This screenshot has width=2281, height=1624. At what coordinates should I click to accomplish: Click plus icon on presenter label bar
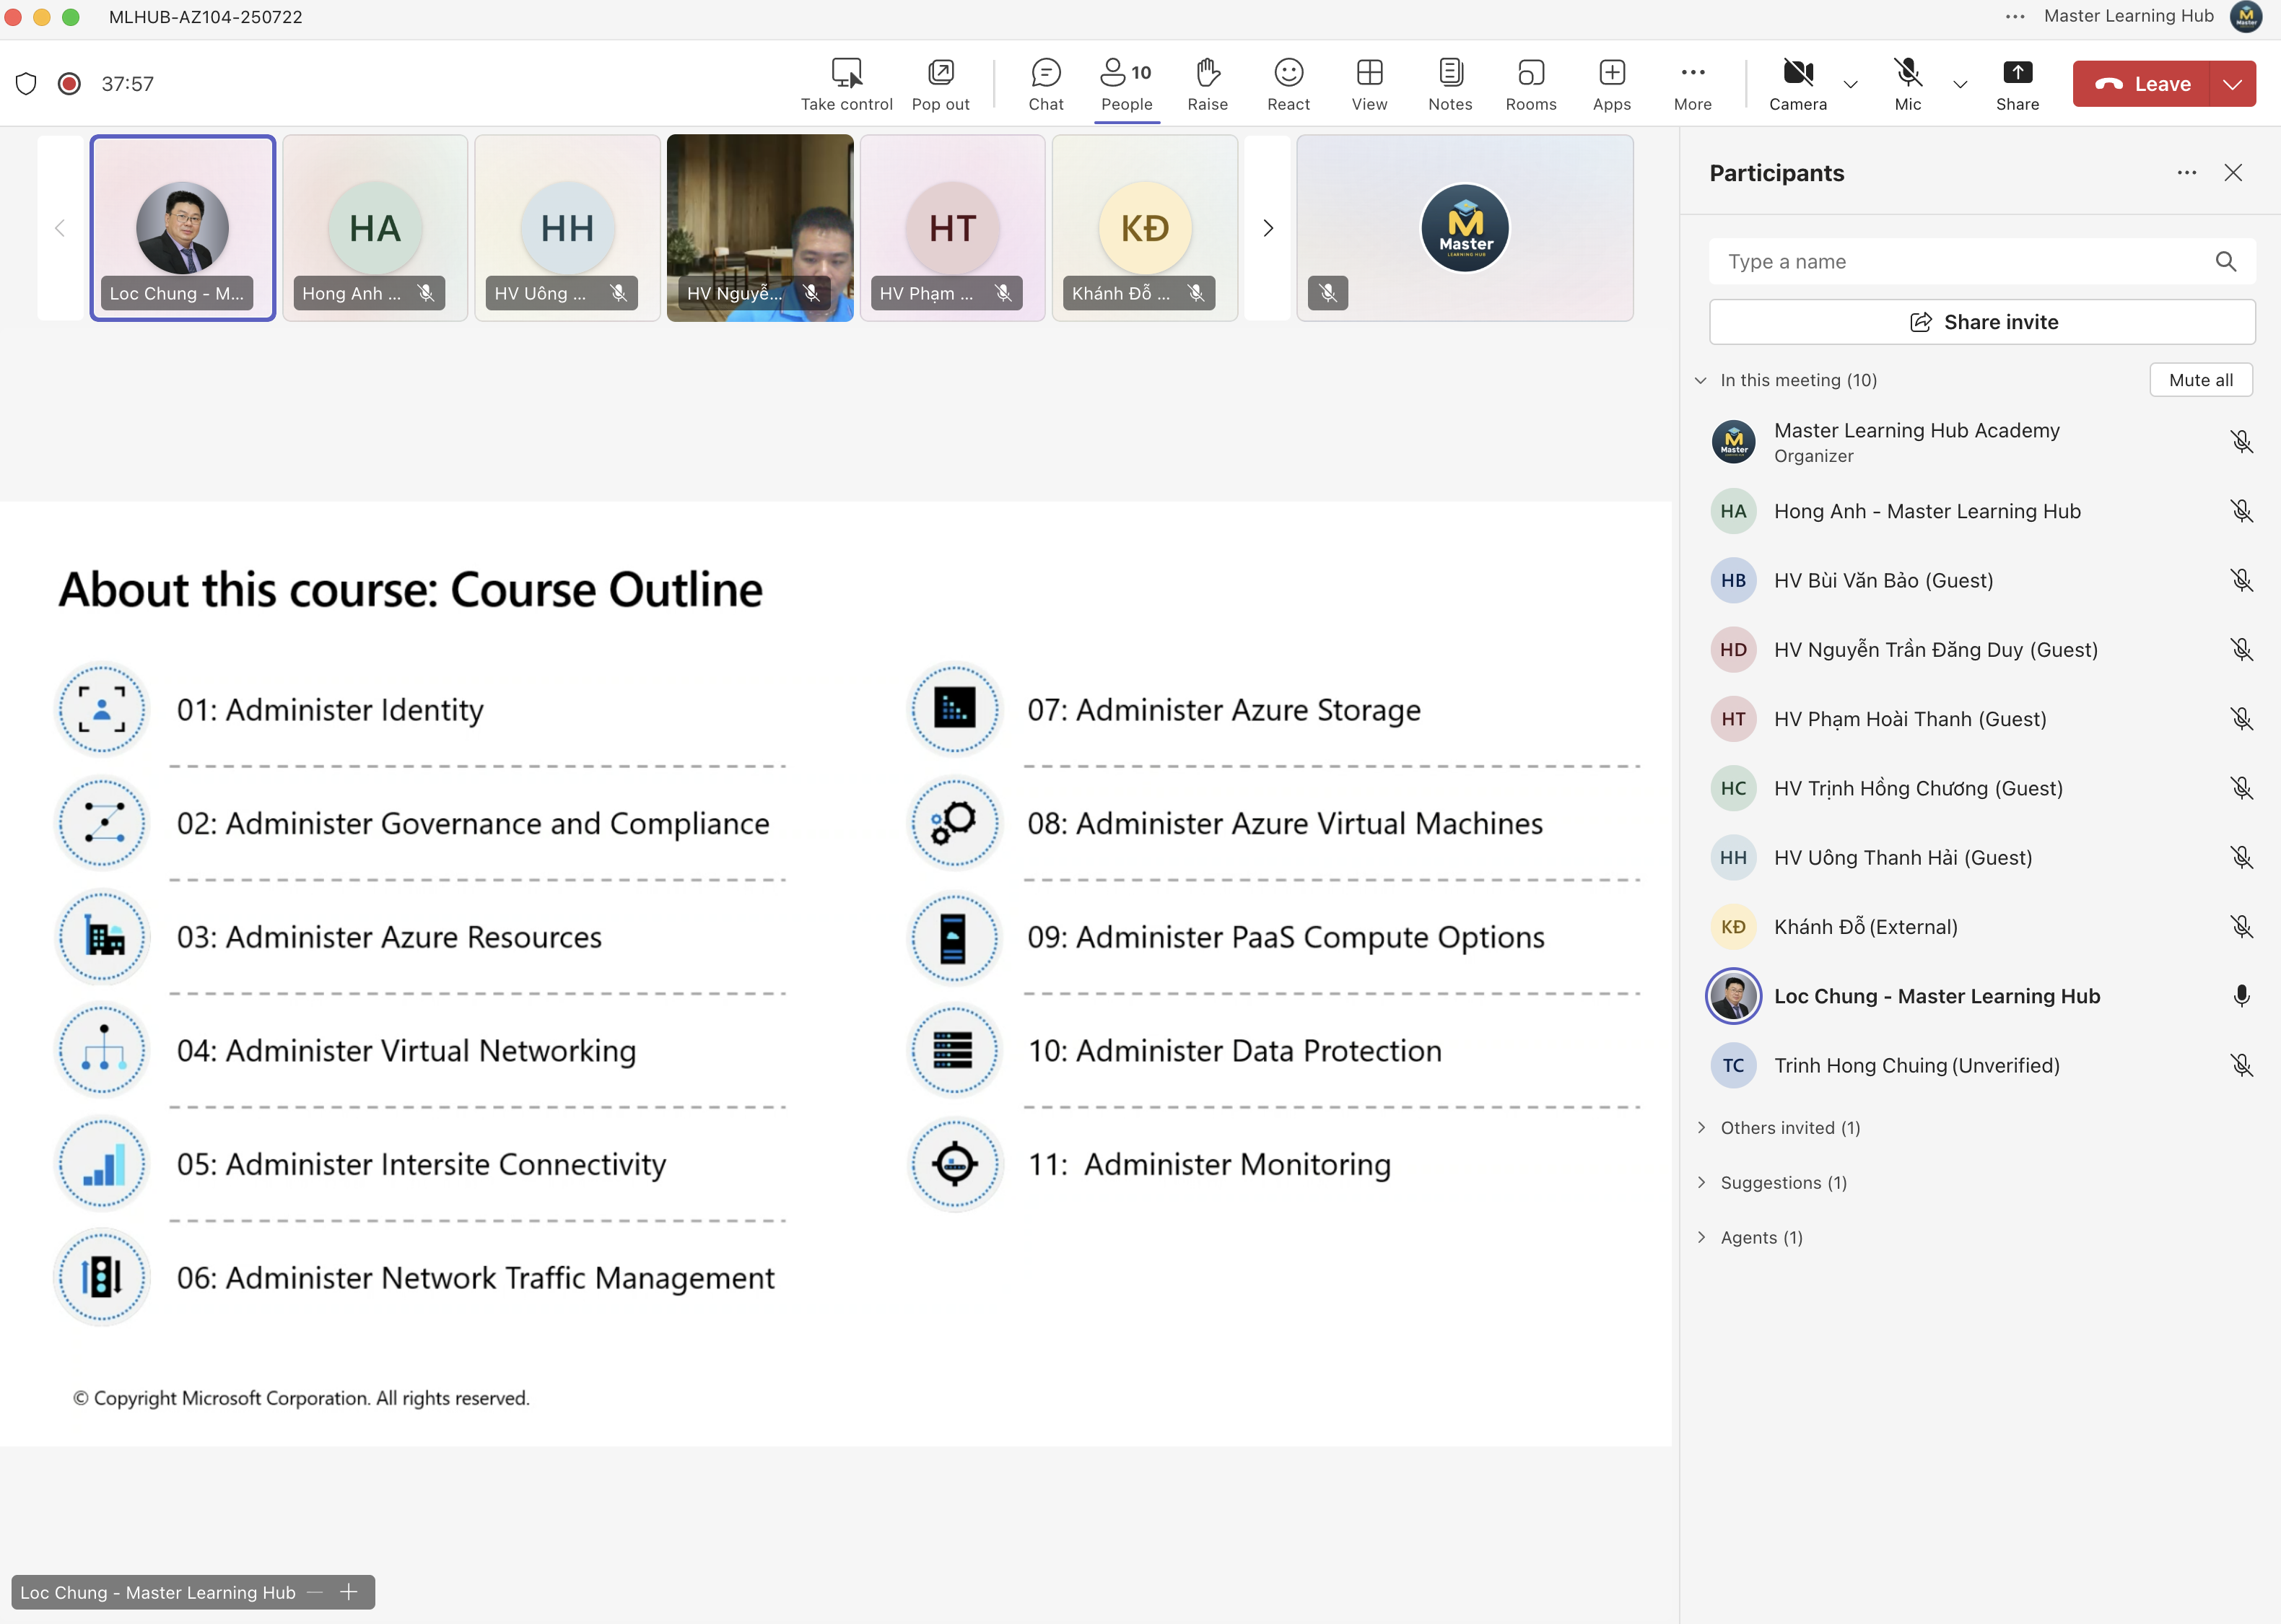[x=349, y=1592]
